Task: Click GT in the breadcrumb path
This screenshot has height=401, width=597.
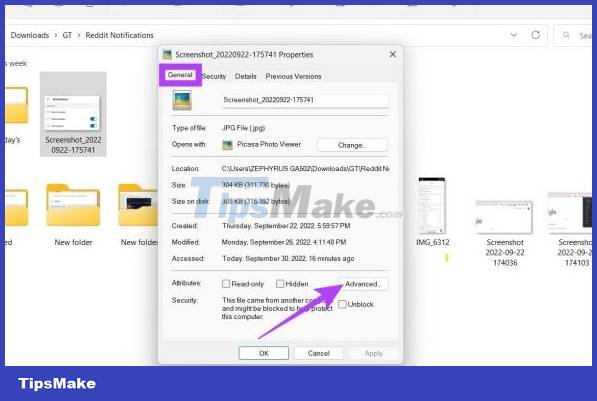Action: tap(67, 35)
